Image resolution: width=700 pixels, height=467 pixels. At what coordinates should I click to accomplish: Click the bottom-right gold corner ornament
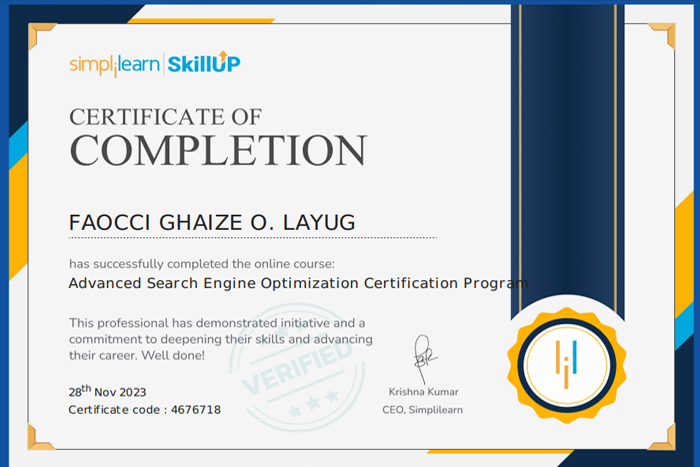661,435
